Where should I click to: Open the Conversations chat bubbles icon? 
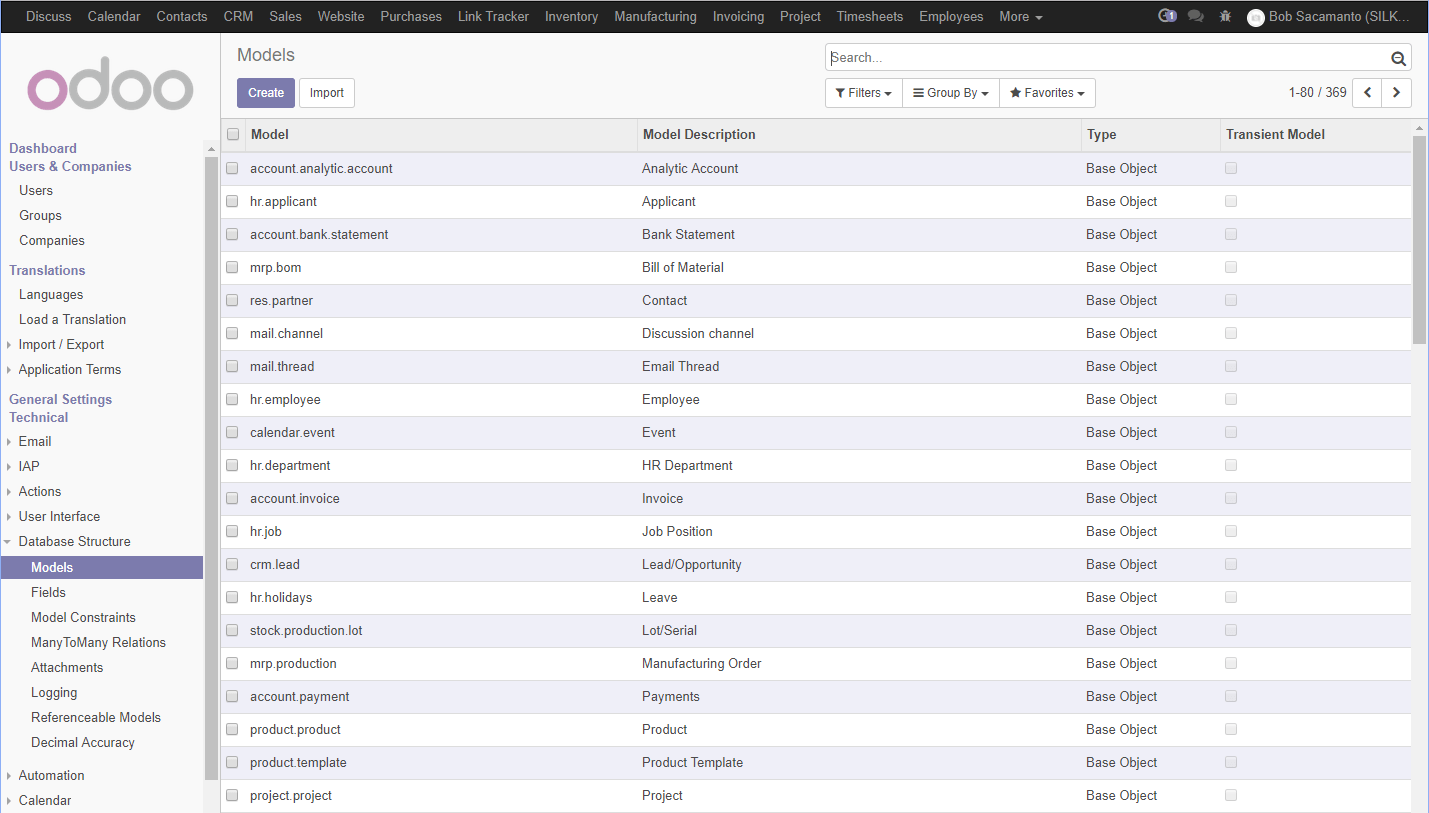pos(1195,16)
